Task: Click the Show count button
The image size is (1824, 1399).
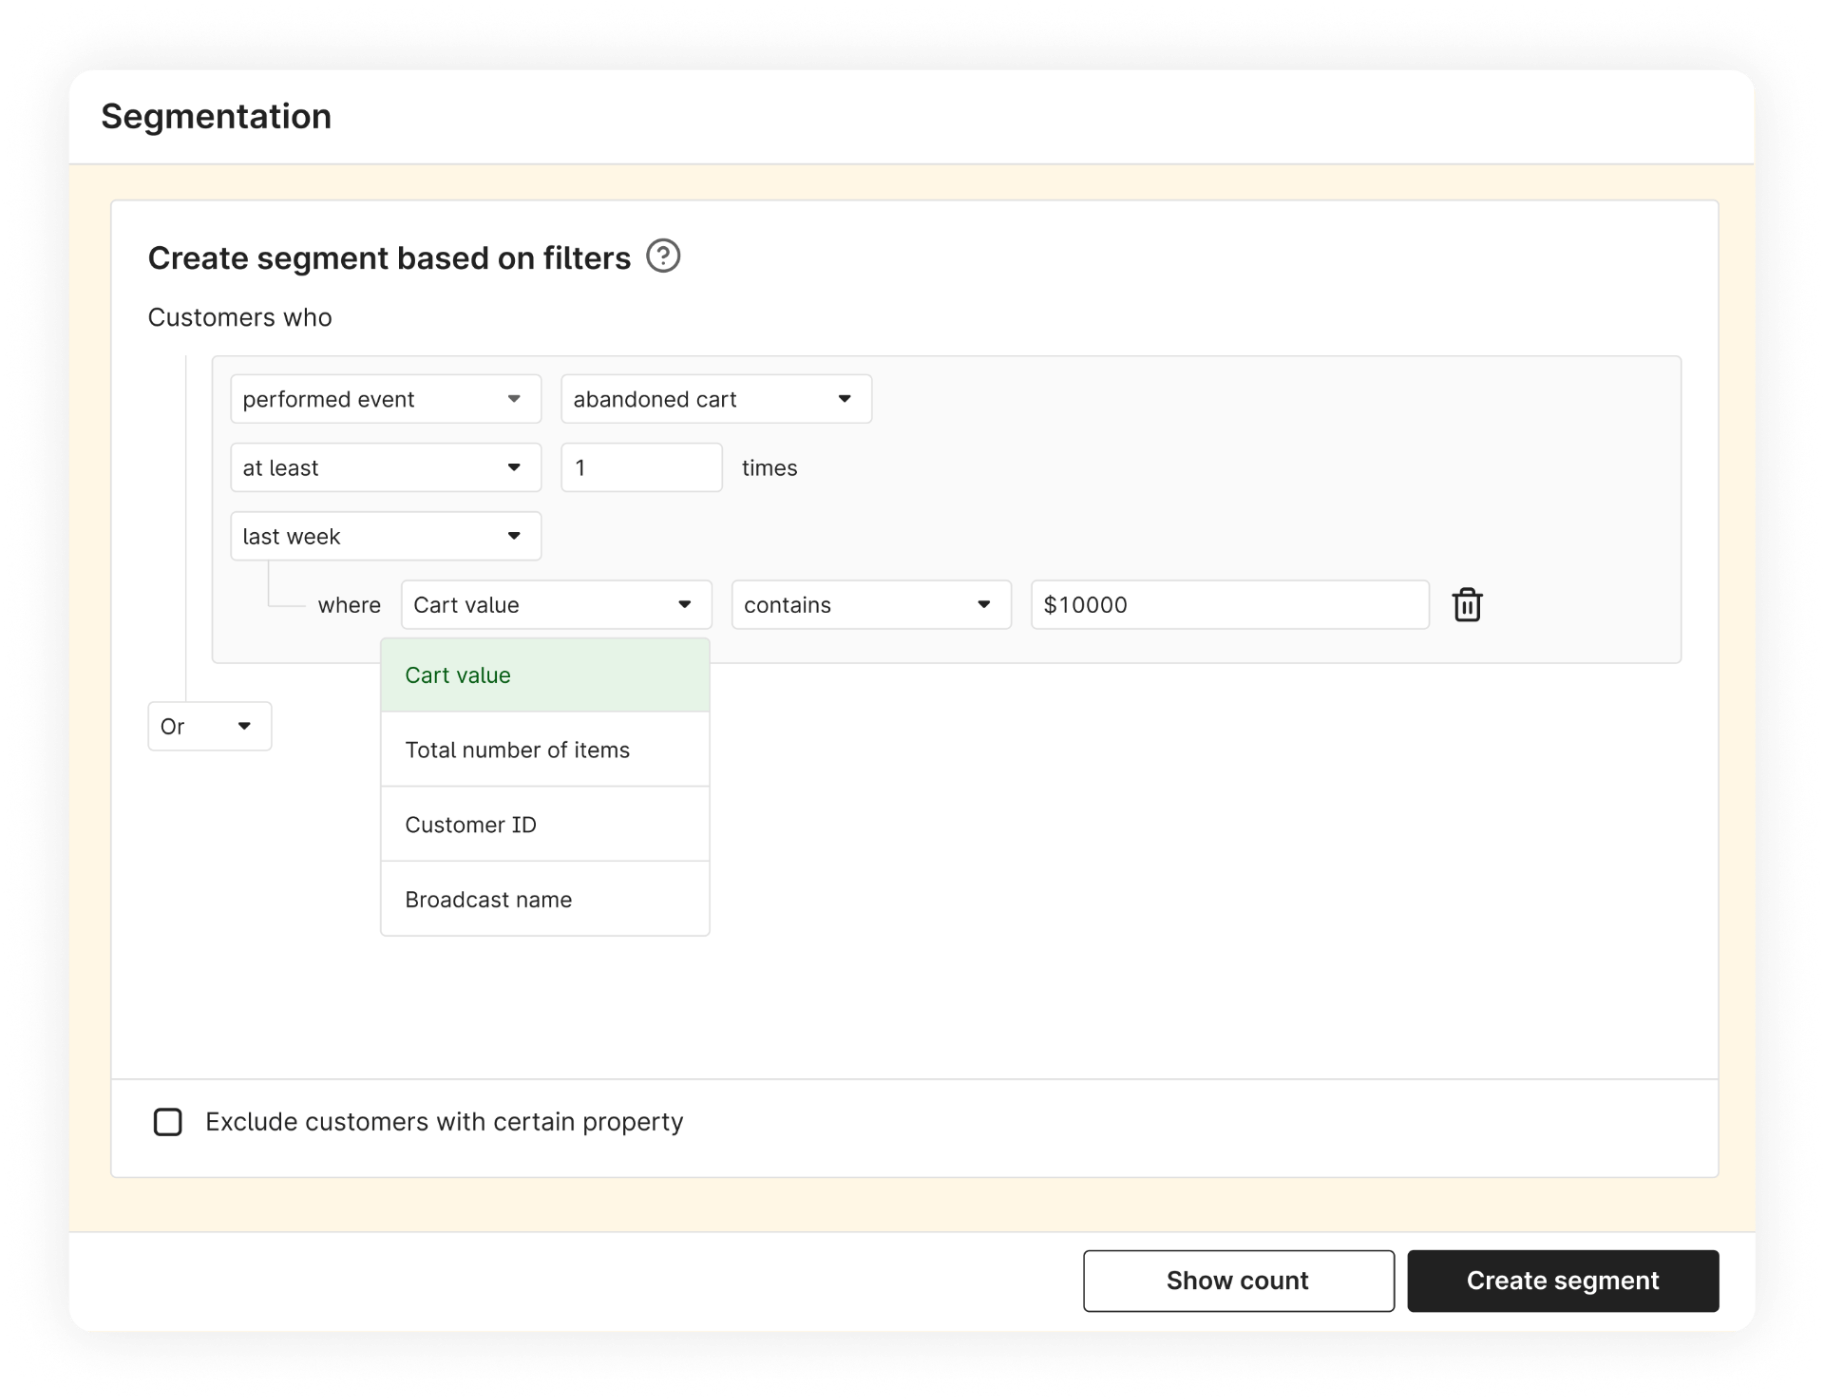Action: coord(1238,1281)
